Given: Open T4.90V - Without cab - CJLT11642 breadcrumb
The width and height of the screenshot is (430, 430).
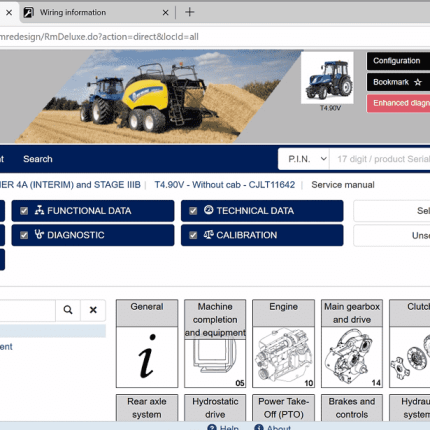Looking at the screenshot, I should [225, 185].
